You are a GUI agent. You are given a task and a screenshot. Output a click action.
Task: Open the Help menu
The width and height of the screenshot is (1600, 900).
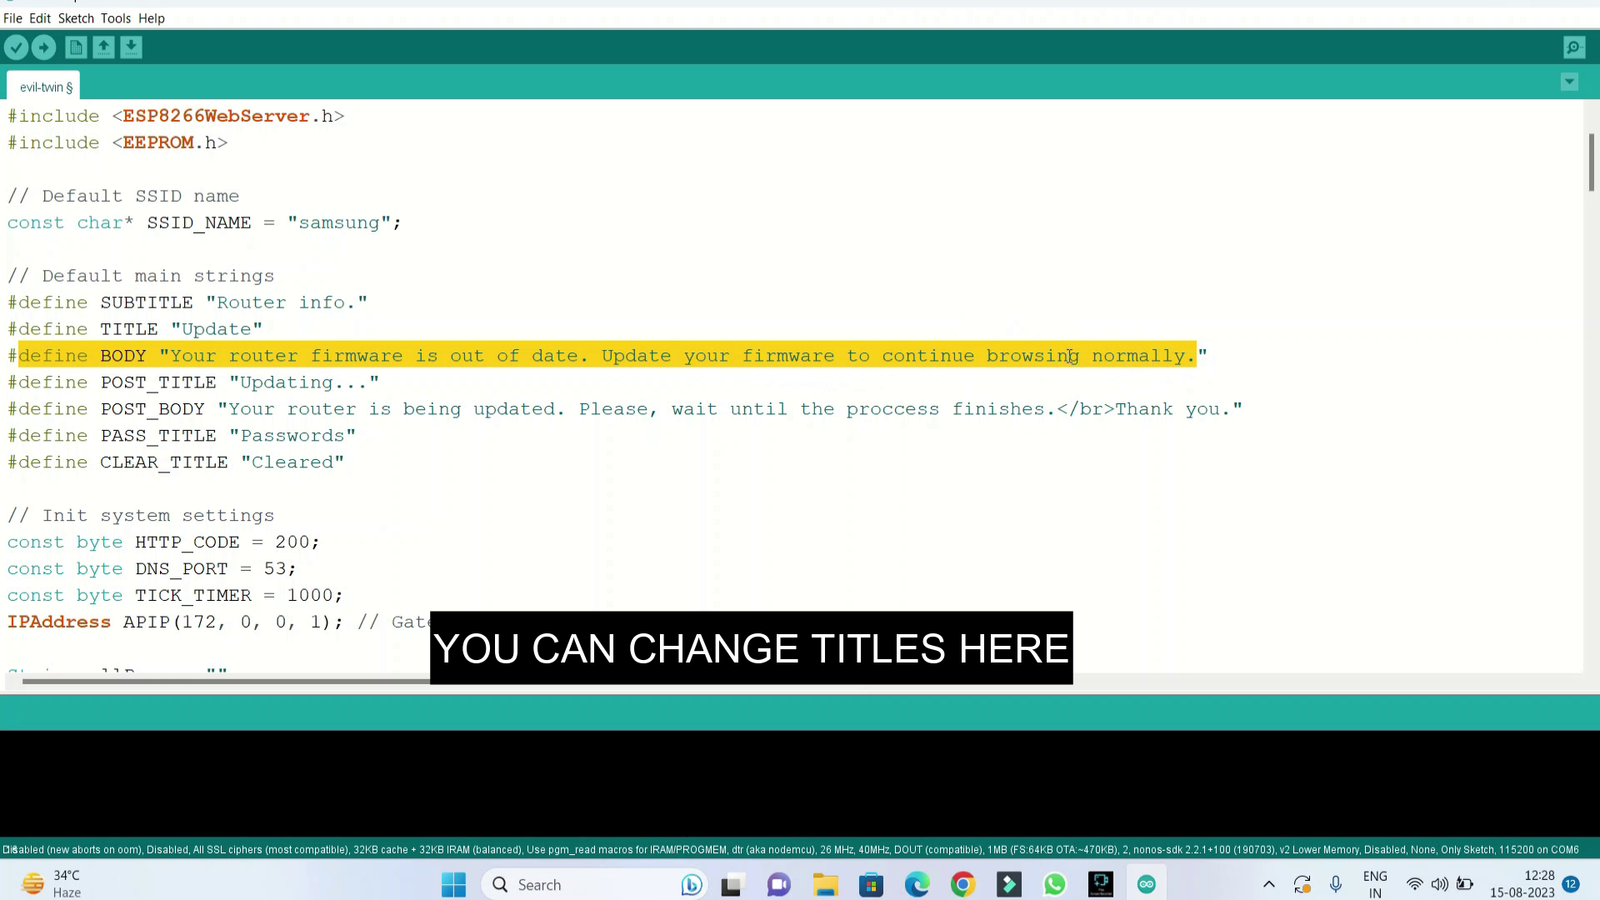point(151,18)
